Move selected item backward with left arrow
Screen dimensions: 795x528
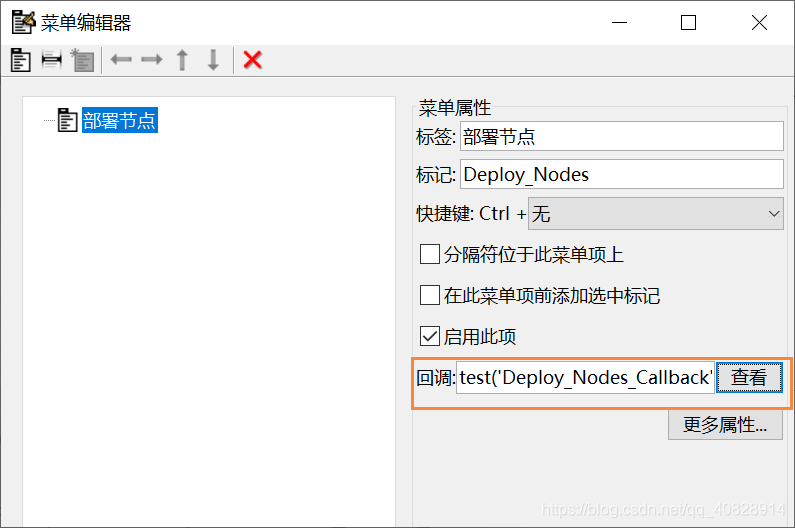coord(121,60)
